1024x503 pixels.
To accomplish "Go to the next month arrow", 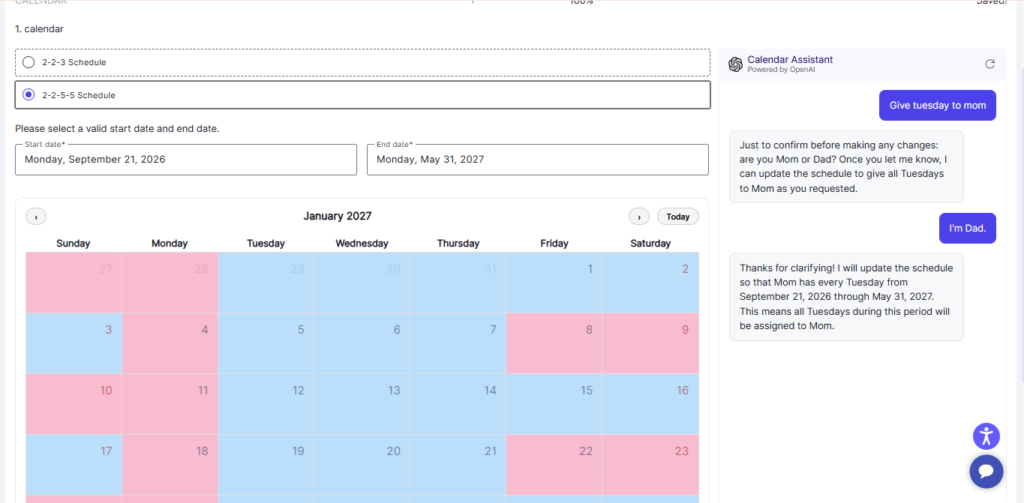I will (x=639, y=216).
